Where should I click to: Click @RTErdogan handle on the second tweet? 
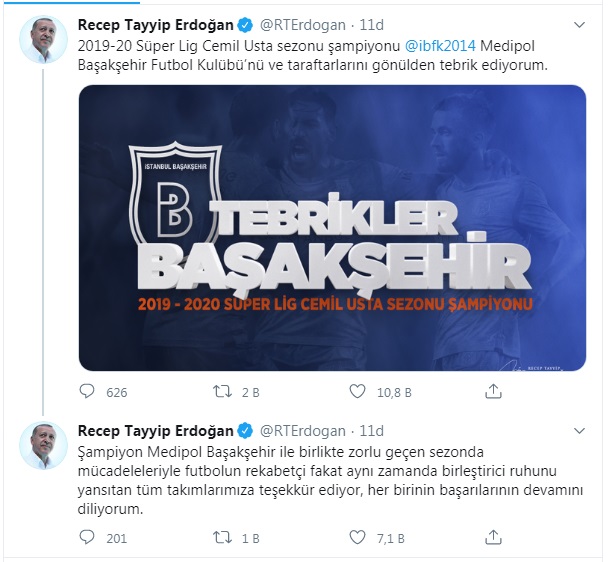[x=303, y=431]
